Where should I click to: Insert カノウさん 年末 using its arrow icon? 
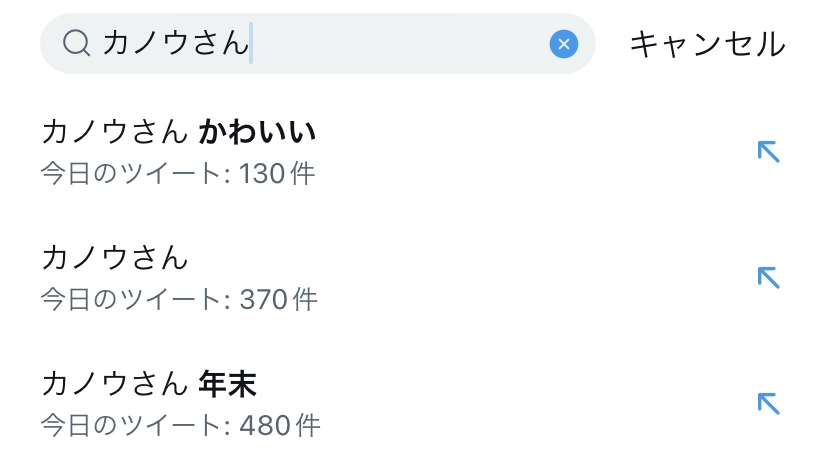pyautogui.click(x=767, y=403)
